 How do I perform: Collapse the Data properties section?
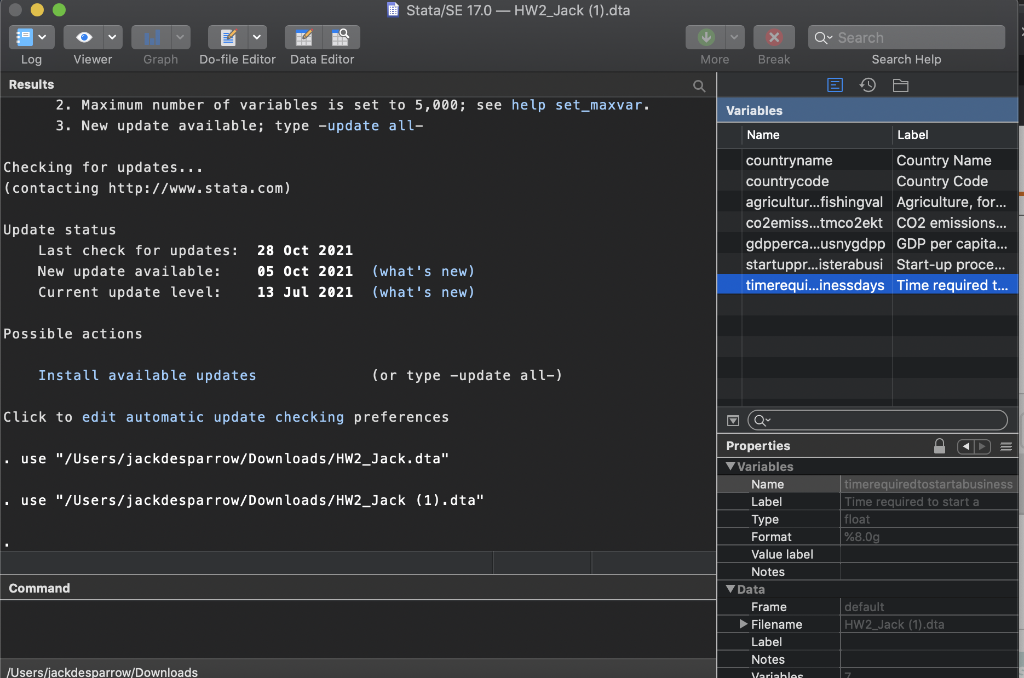730,589
